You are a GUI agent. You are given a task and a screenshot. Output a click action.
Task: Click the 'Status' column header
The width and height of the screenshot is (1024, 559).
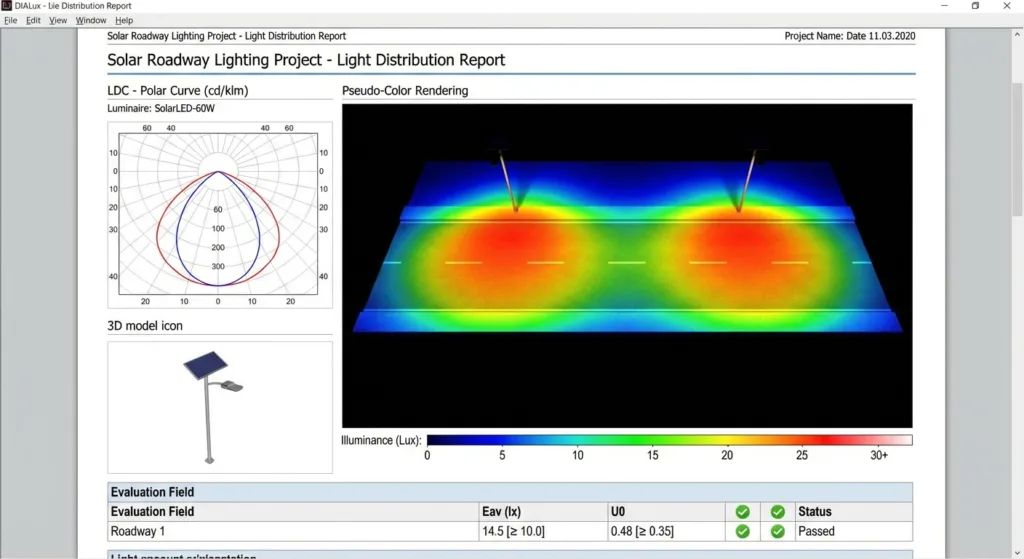pos(854,511)
